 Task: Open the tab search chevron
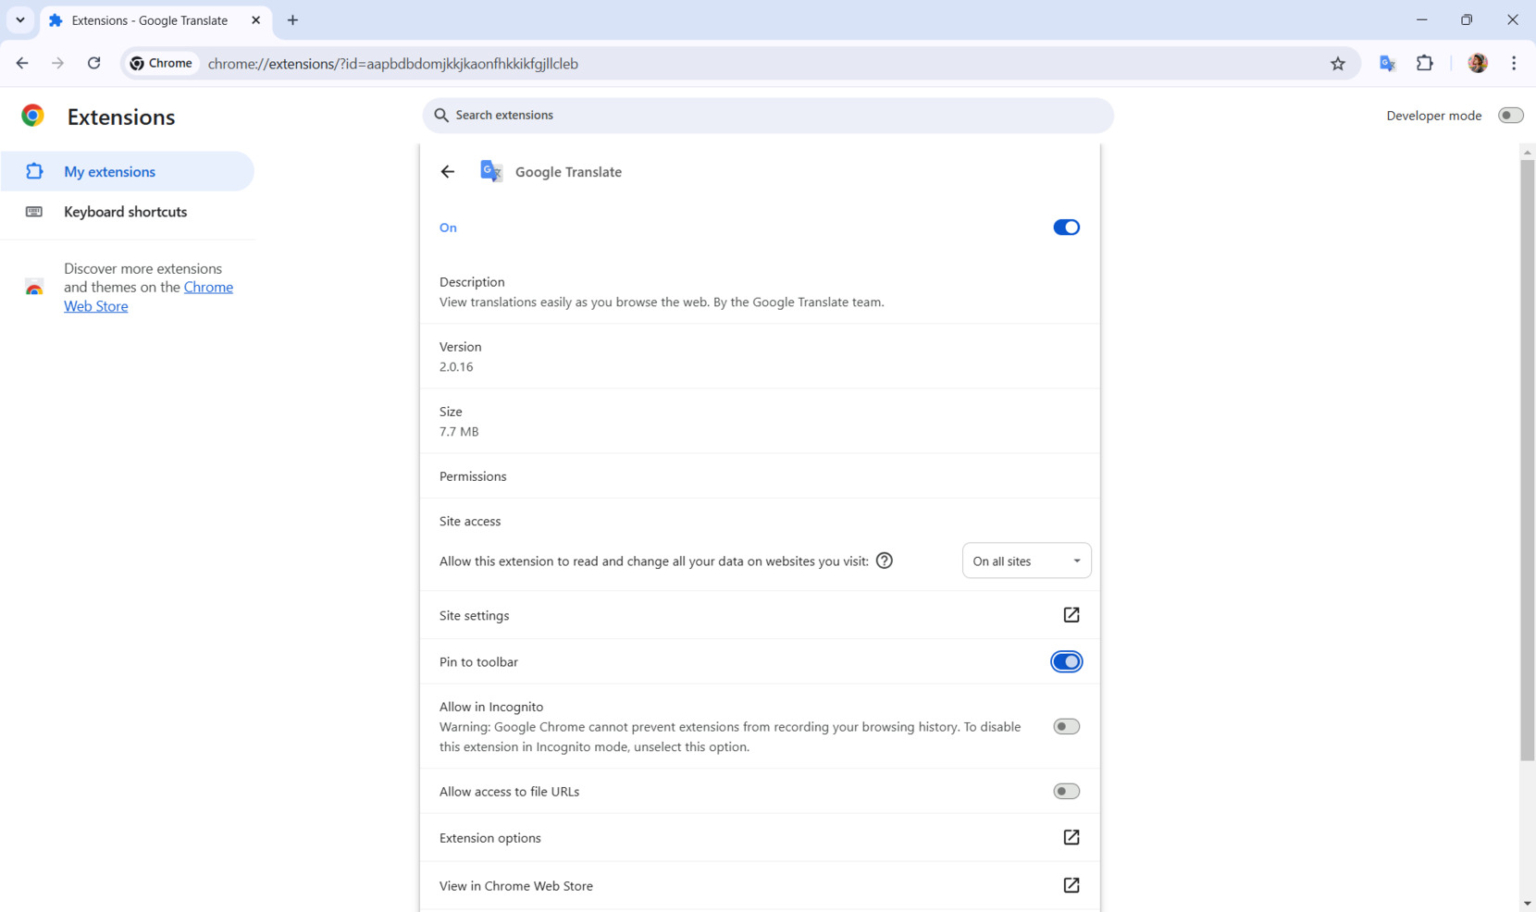[20, 20]
